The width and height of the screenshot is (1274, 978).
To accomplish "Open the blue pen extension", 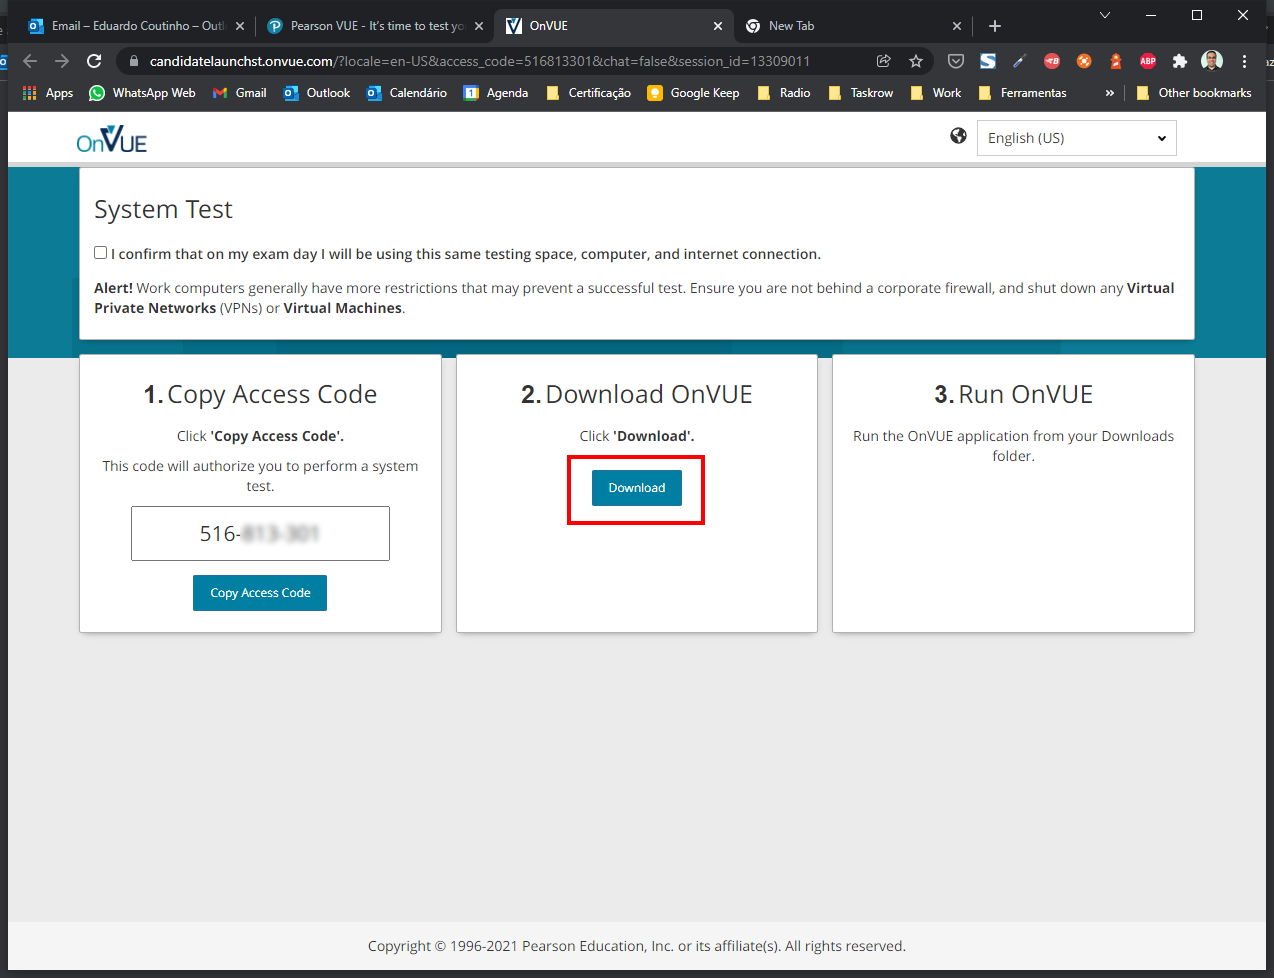I will point(1020,61).
